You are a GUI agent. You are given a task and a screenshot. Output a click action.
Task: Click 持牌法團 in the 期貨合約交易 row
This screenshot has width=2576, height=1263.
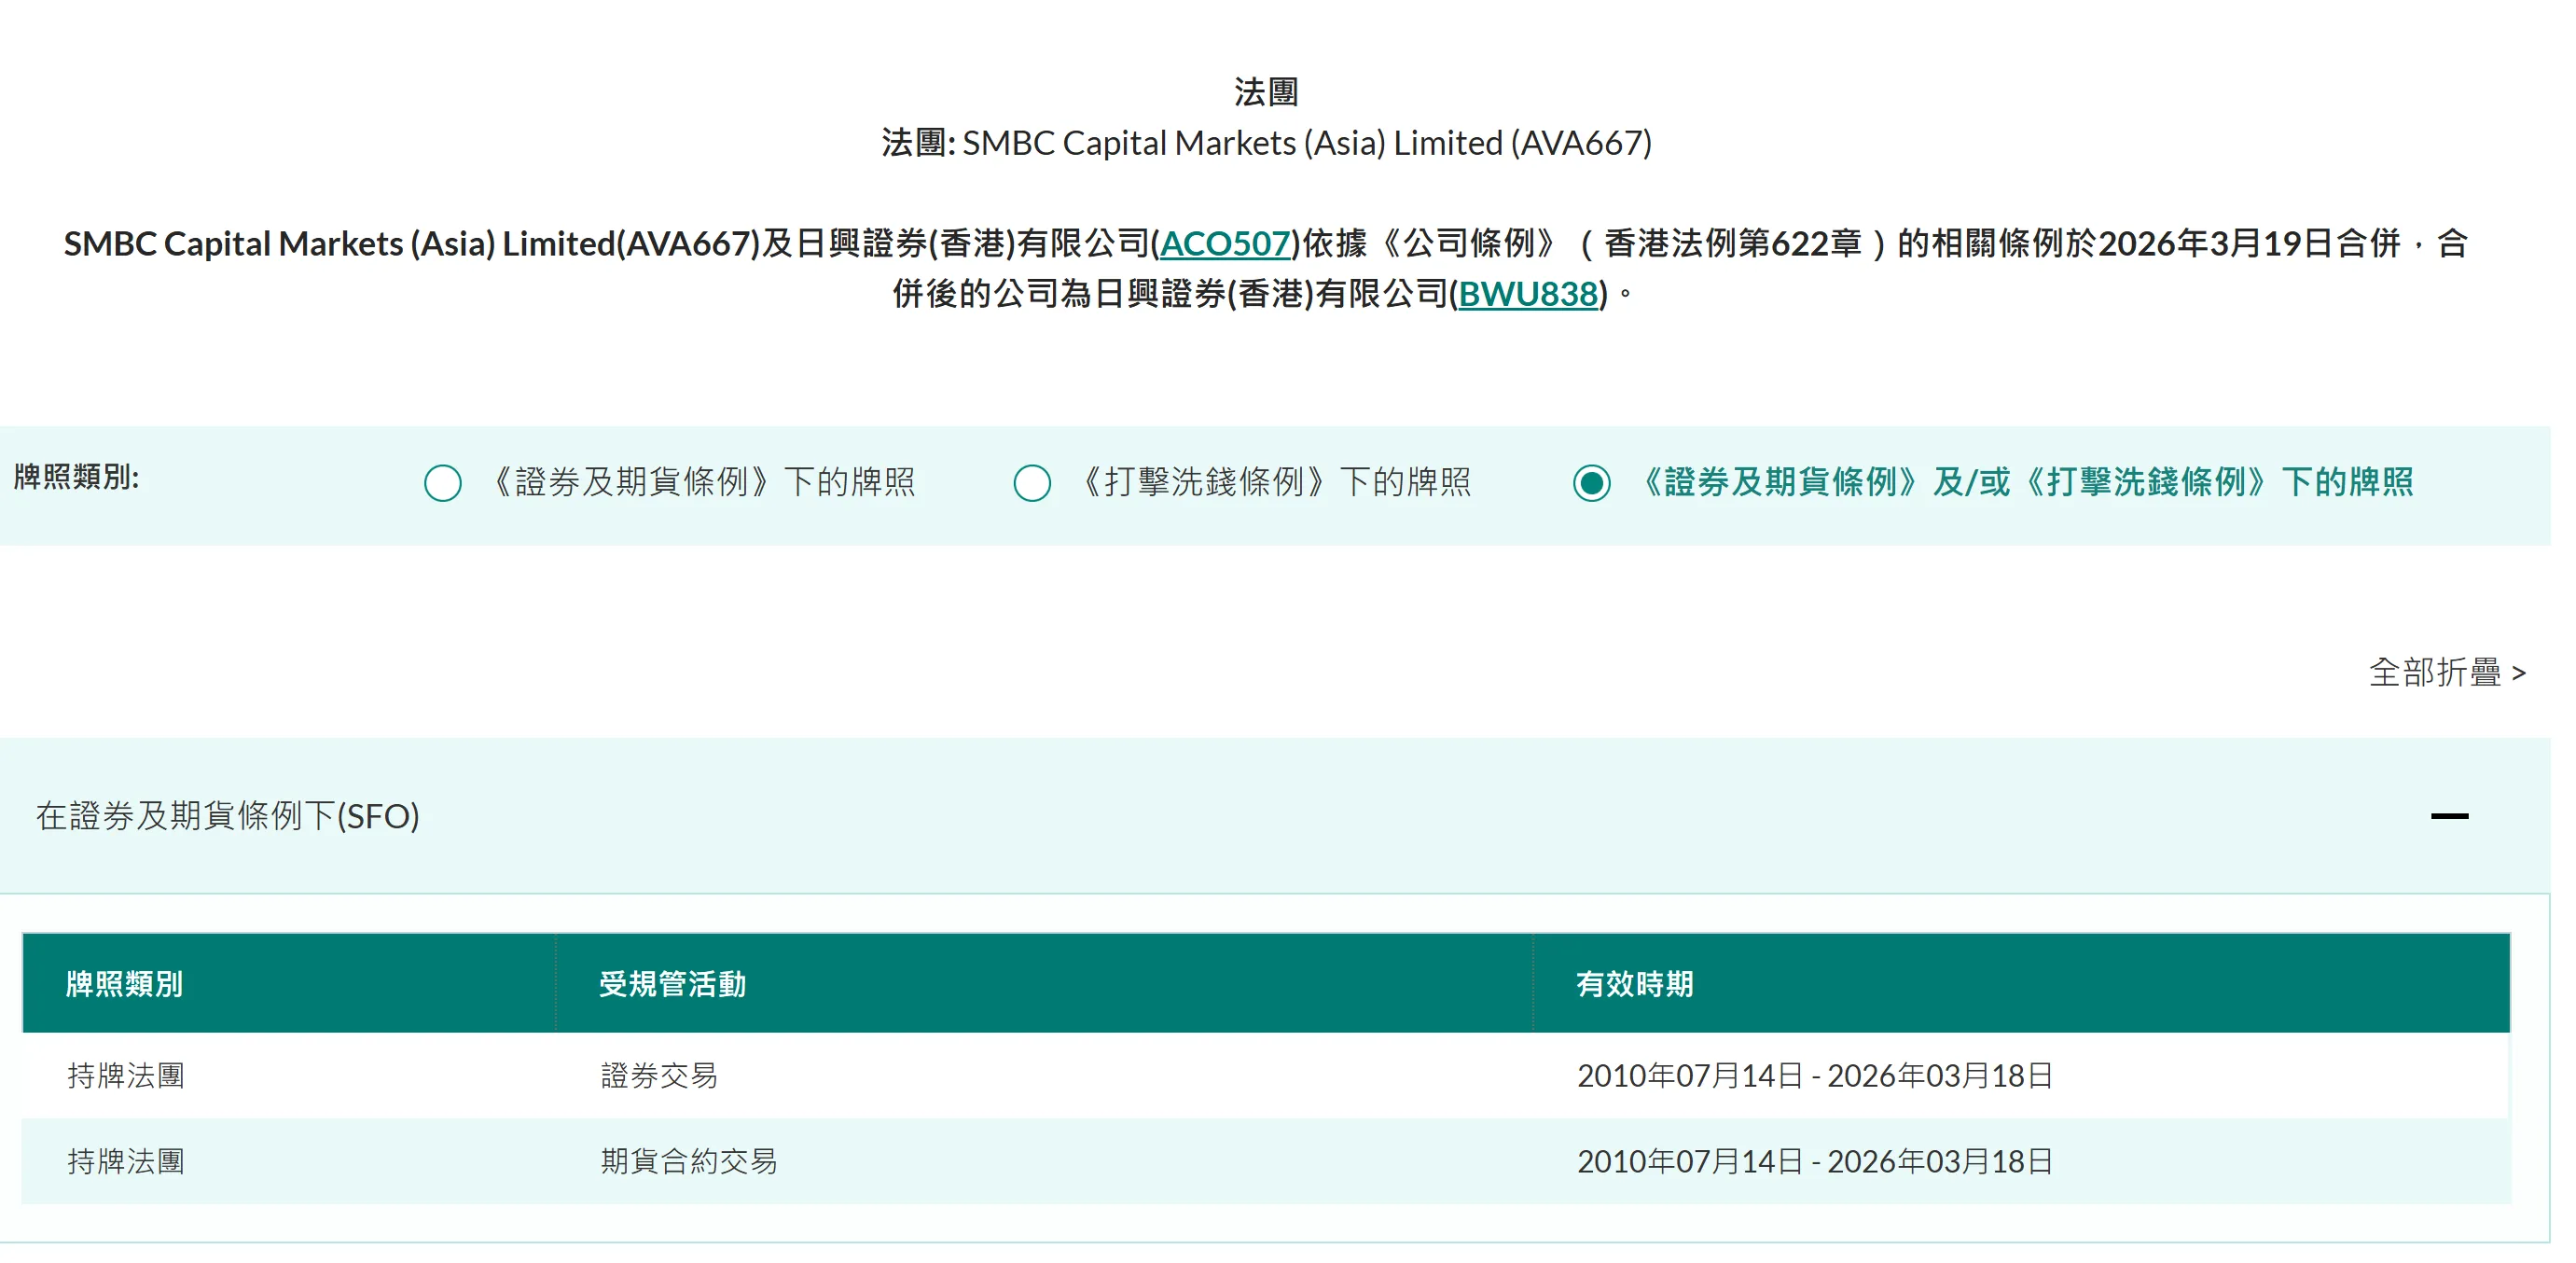click(x=126, y=1161)
